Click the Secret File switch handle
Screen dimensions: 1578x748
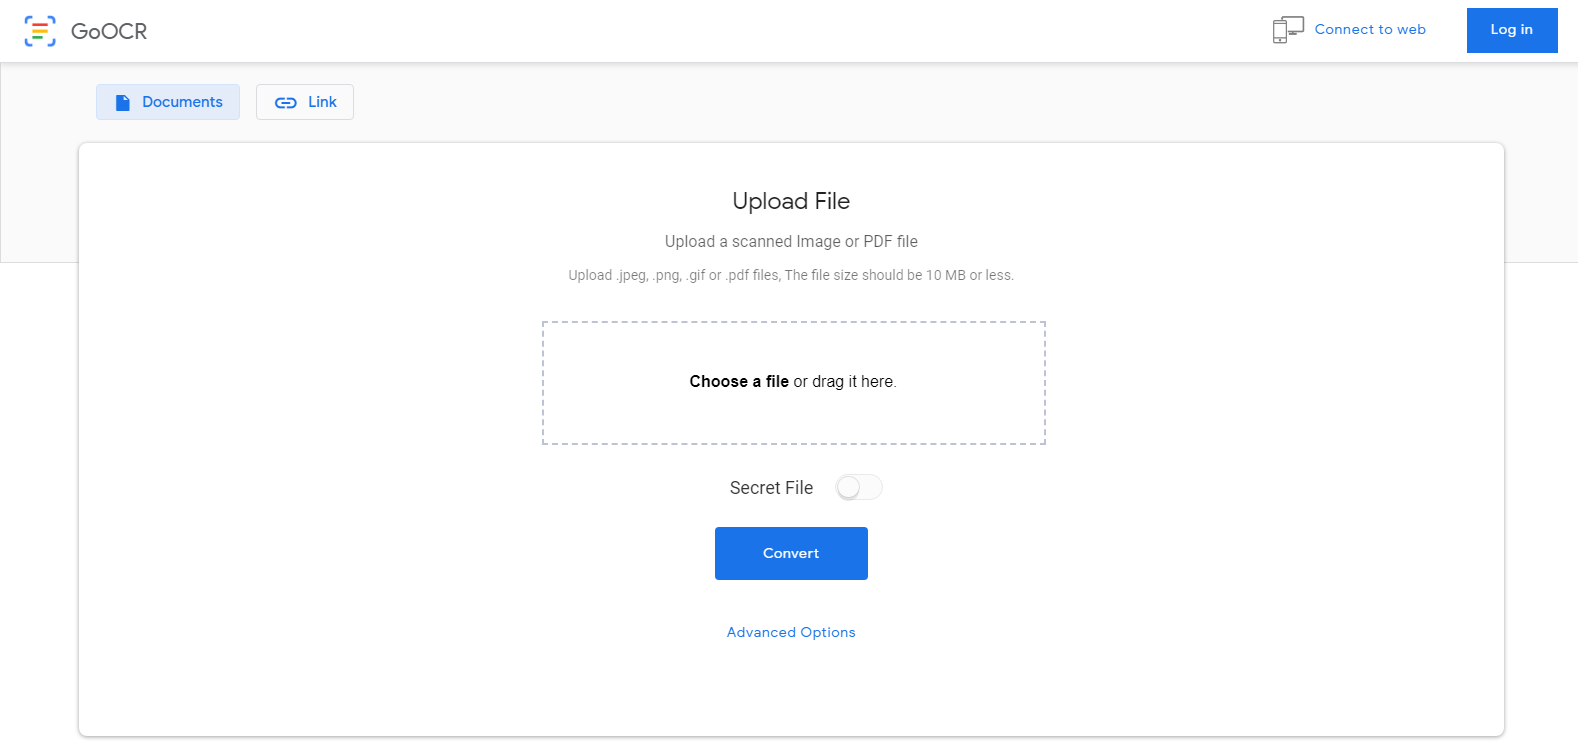click(849, 487)
